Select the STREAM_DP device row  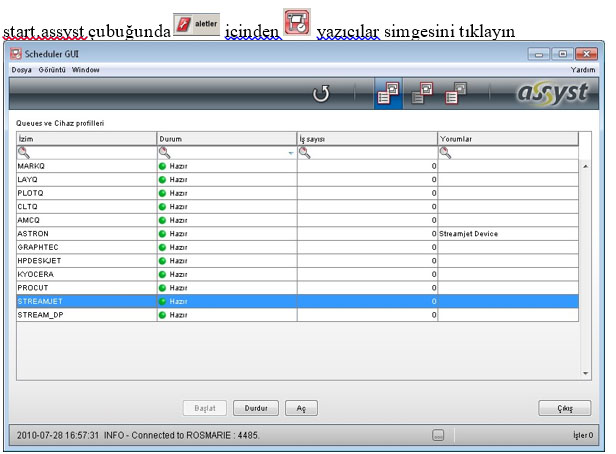[x=297, y=315]
